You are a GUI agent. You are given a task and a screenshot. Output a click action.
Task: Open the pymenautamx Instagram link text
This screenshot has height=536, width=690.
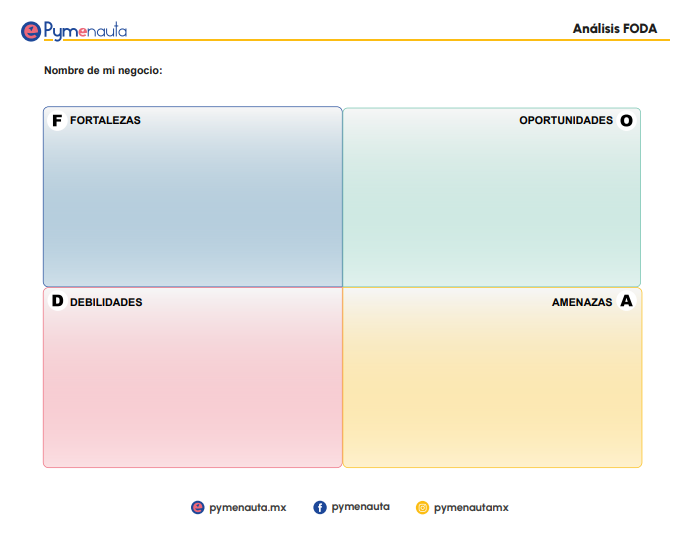471,507
